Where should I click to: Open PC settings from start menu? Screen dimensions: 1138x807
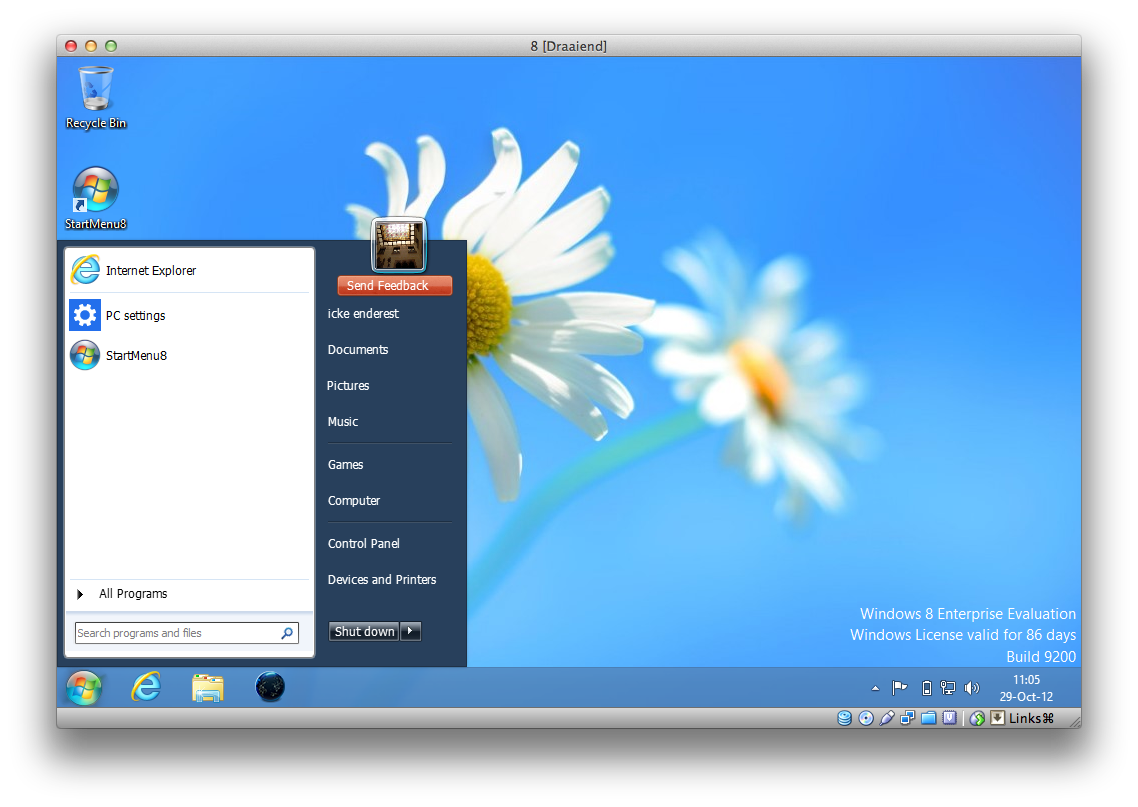(135, 316)
